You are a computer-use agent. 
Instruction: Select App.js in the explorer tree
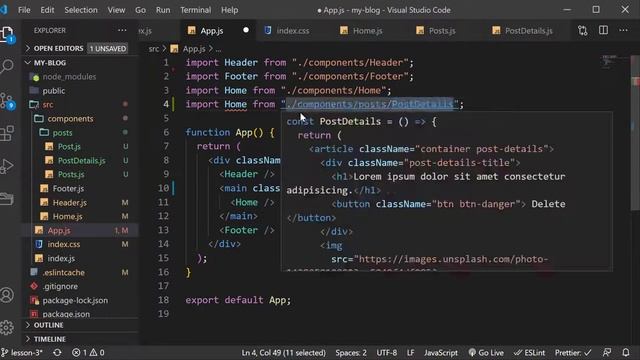[59, 231]
